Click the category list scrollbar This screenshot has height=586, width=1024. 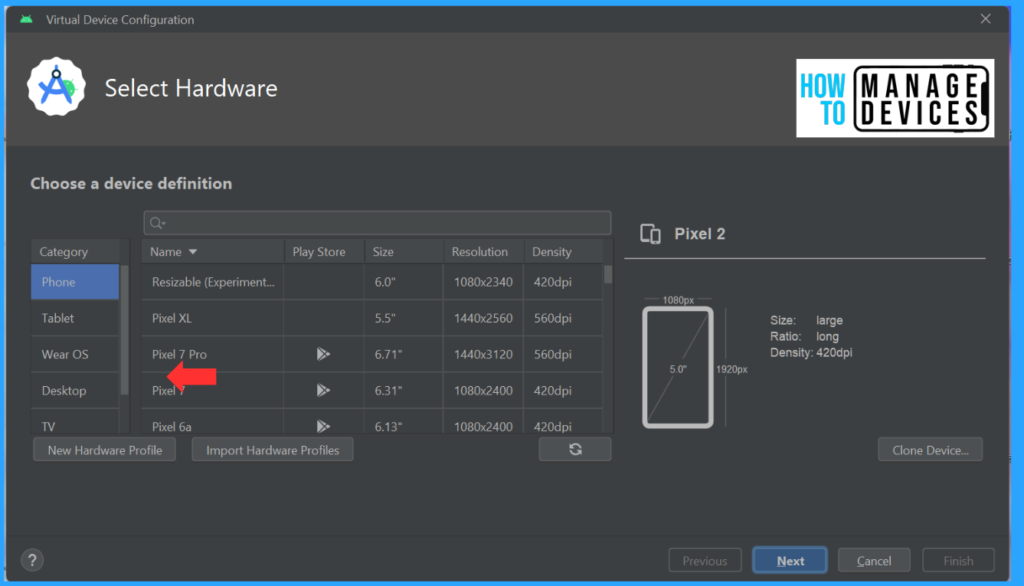pyautogui.click(x=124, y=330)
